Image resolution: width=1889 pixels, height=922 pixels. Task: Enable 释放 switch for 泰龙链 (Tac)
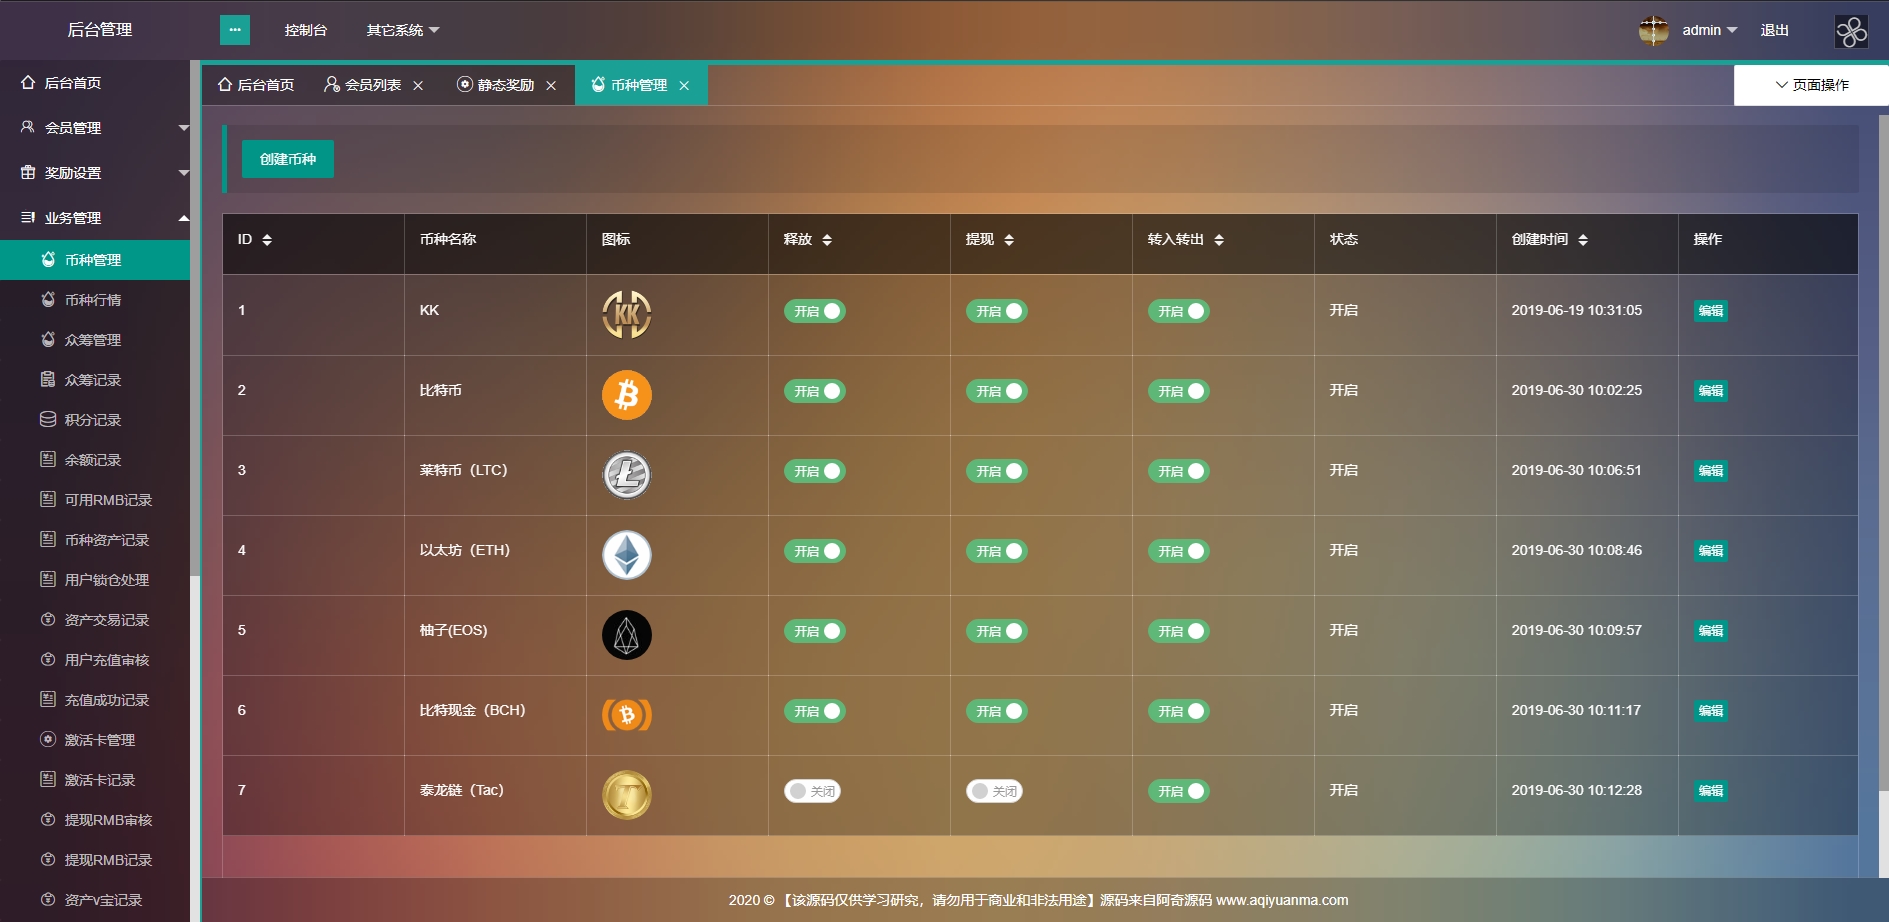point(813,791)
